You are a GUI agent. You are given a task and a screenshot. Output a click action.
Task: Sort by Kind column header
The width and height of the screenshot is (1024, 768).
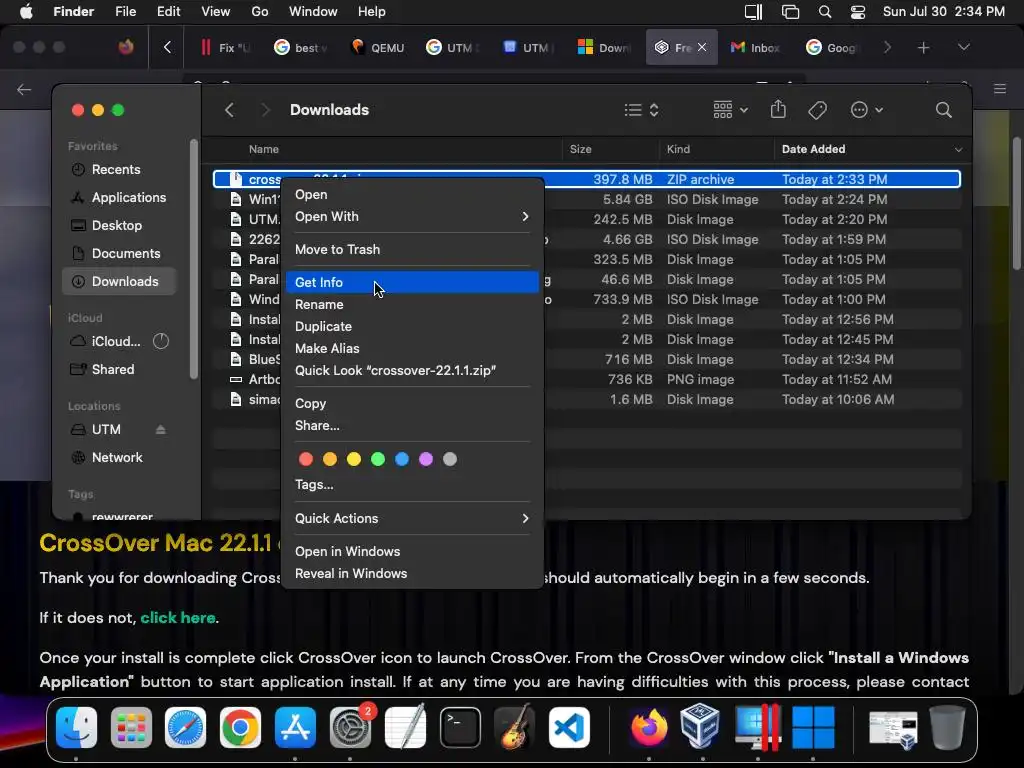click(x=716, y=149)
